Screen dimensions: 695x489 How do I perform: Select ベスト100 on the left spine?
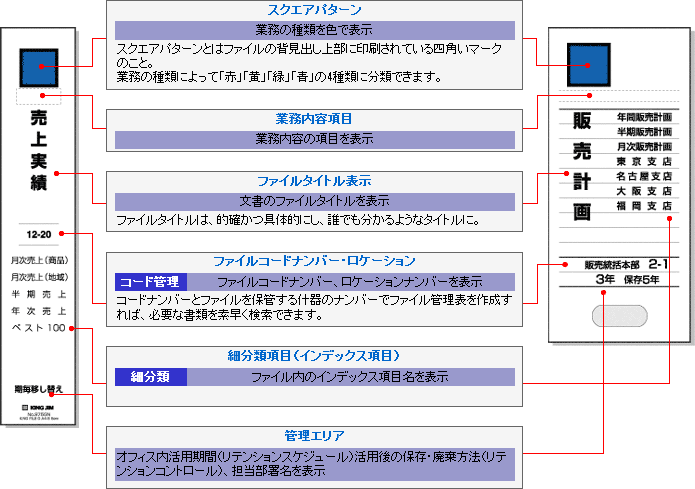[39, 328]
